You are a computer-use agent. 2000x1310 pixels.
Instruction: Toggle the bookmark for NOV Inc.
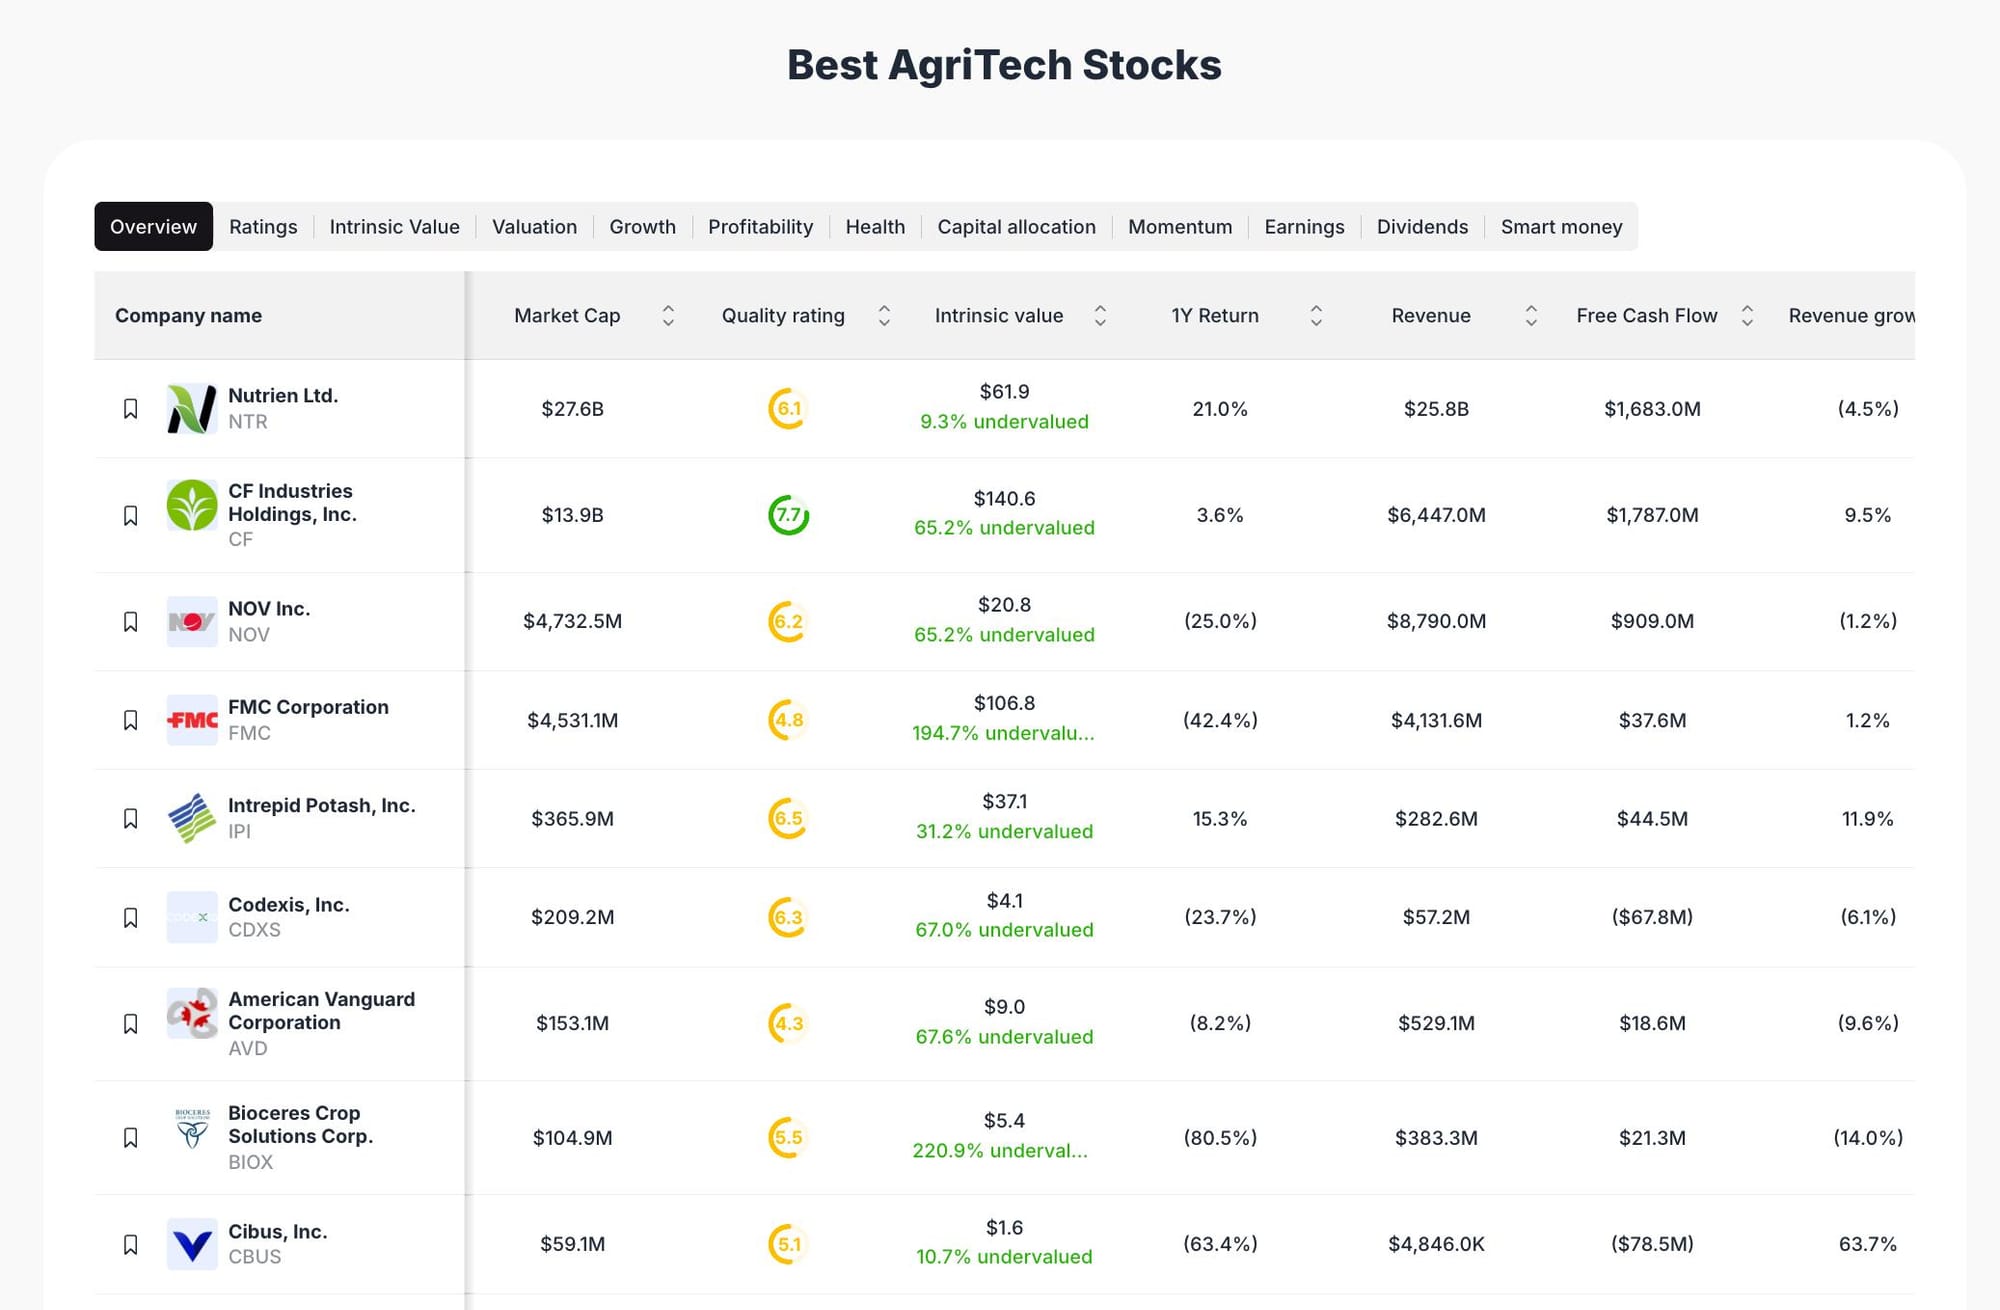coord(130,621)
